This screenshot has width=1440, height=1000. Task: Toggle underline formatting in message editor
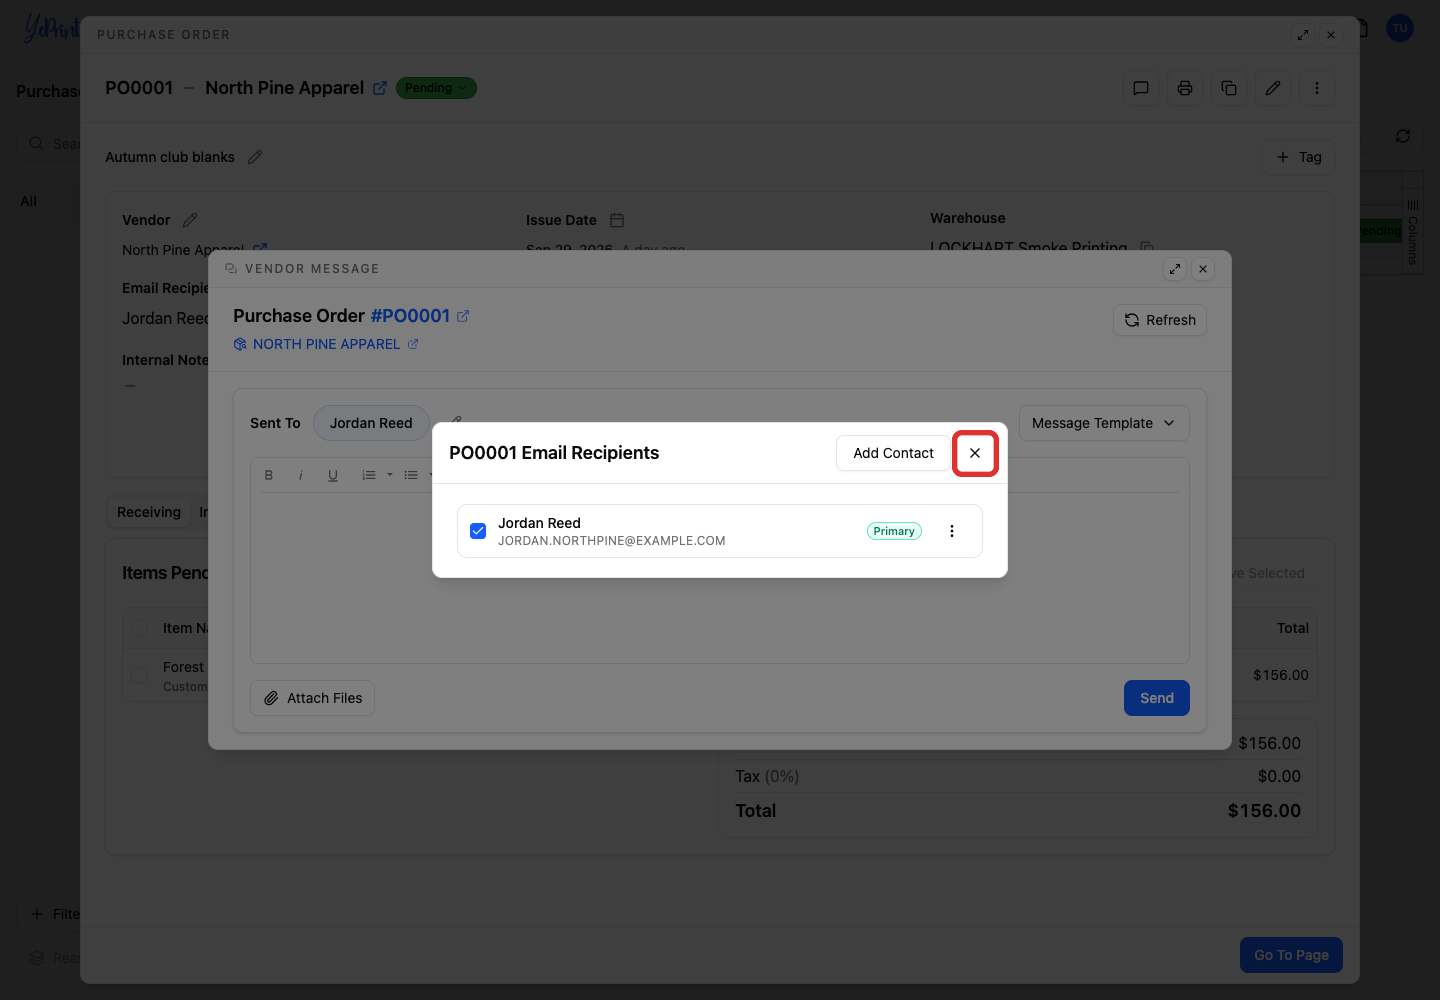333,475
